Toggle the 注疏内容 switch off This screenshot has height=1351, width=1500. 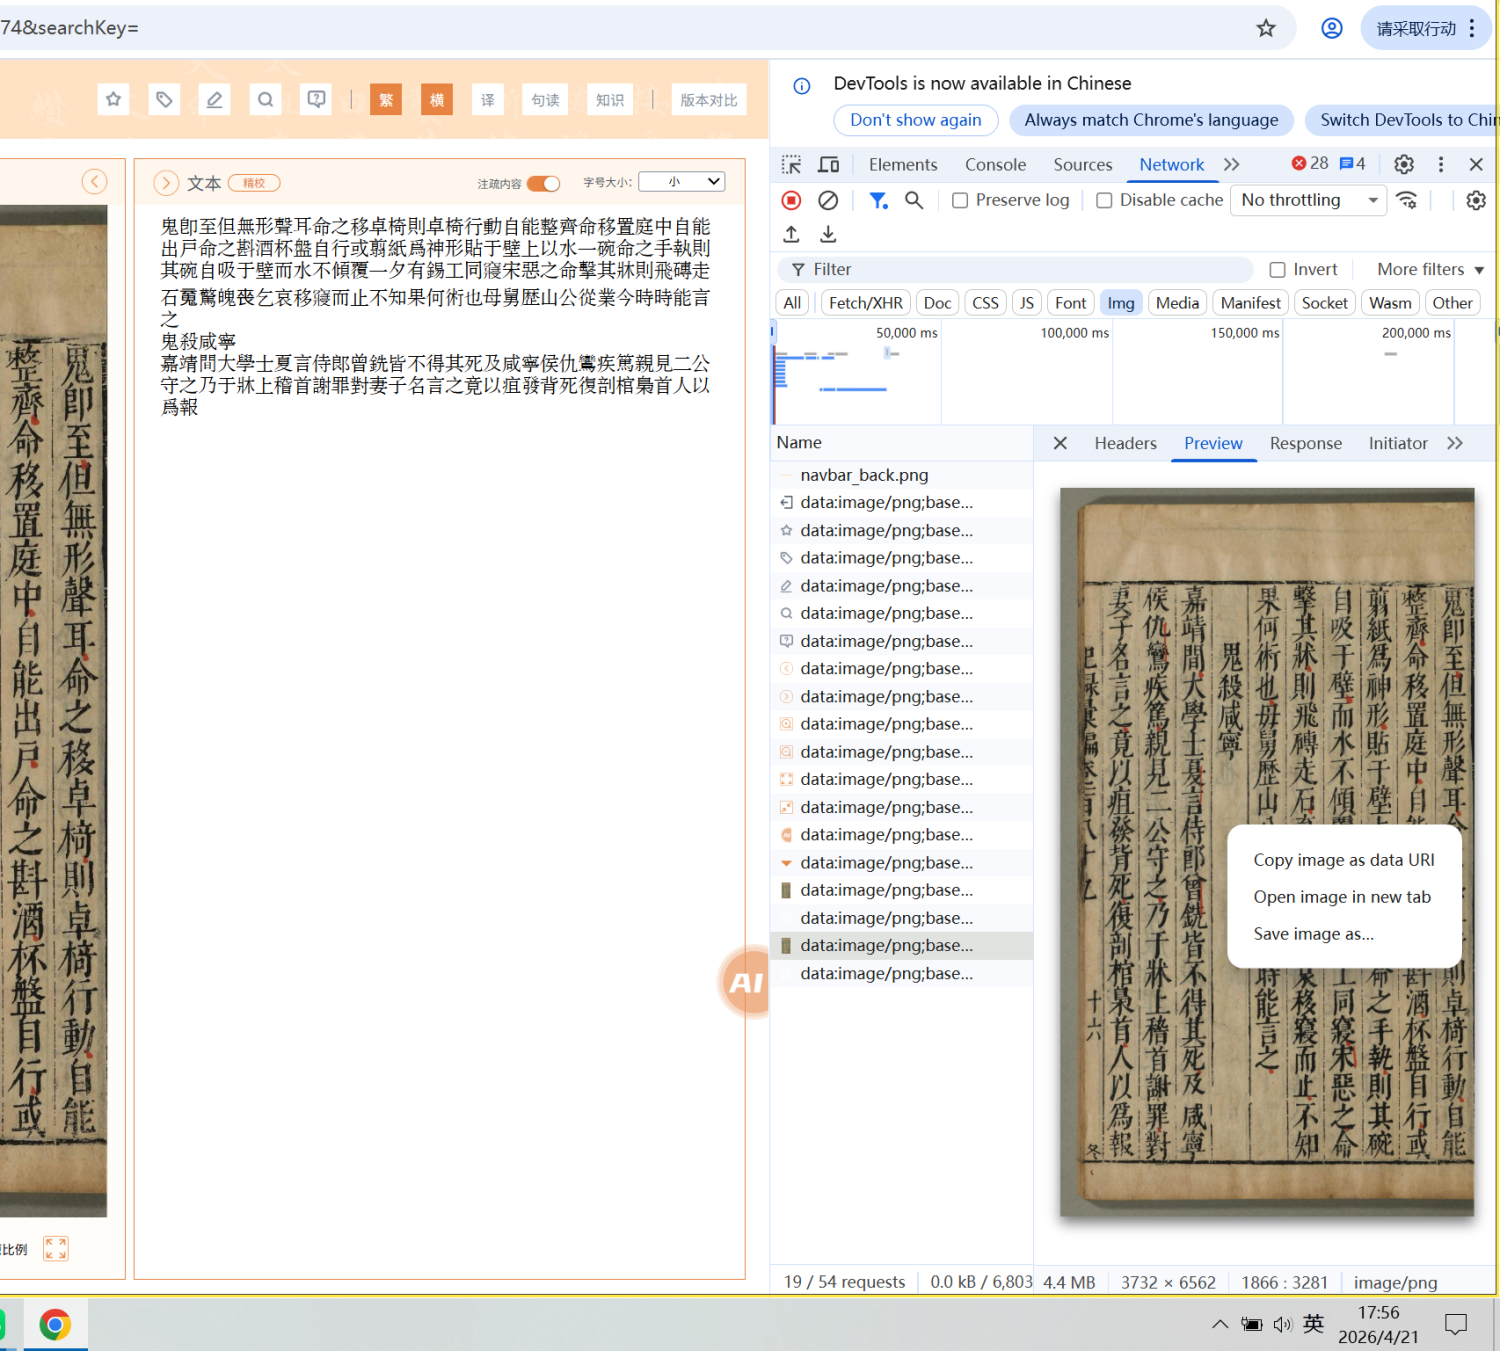[544, 183]
